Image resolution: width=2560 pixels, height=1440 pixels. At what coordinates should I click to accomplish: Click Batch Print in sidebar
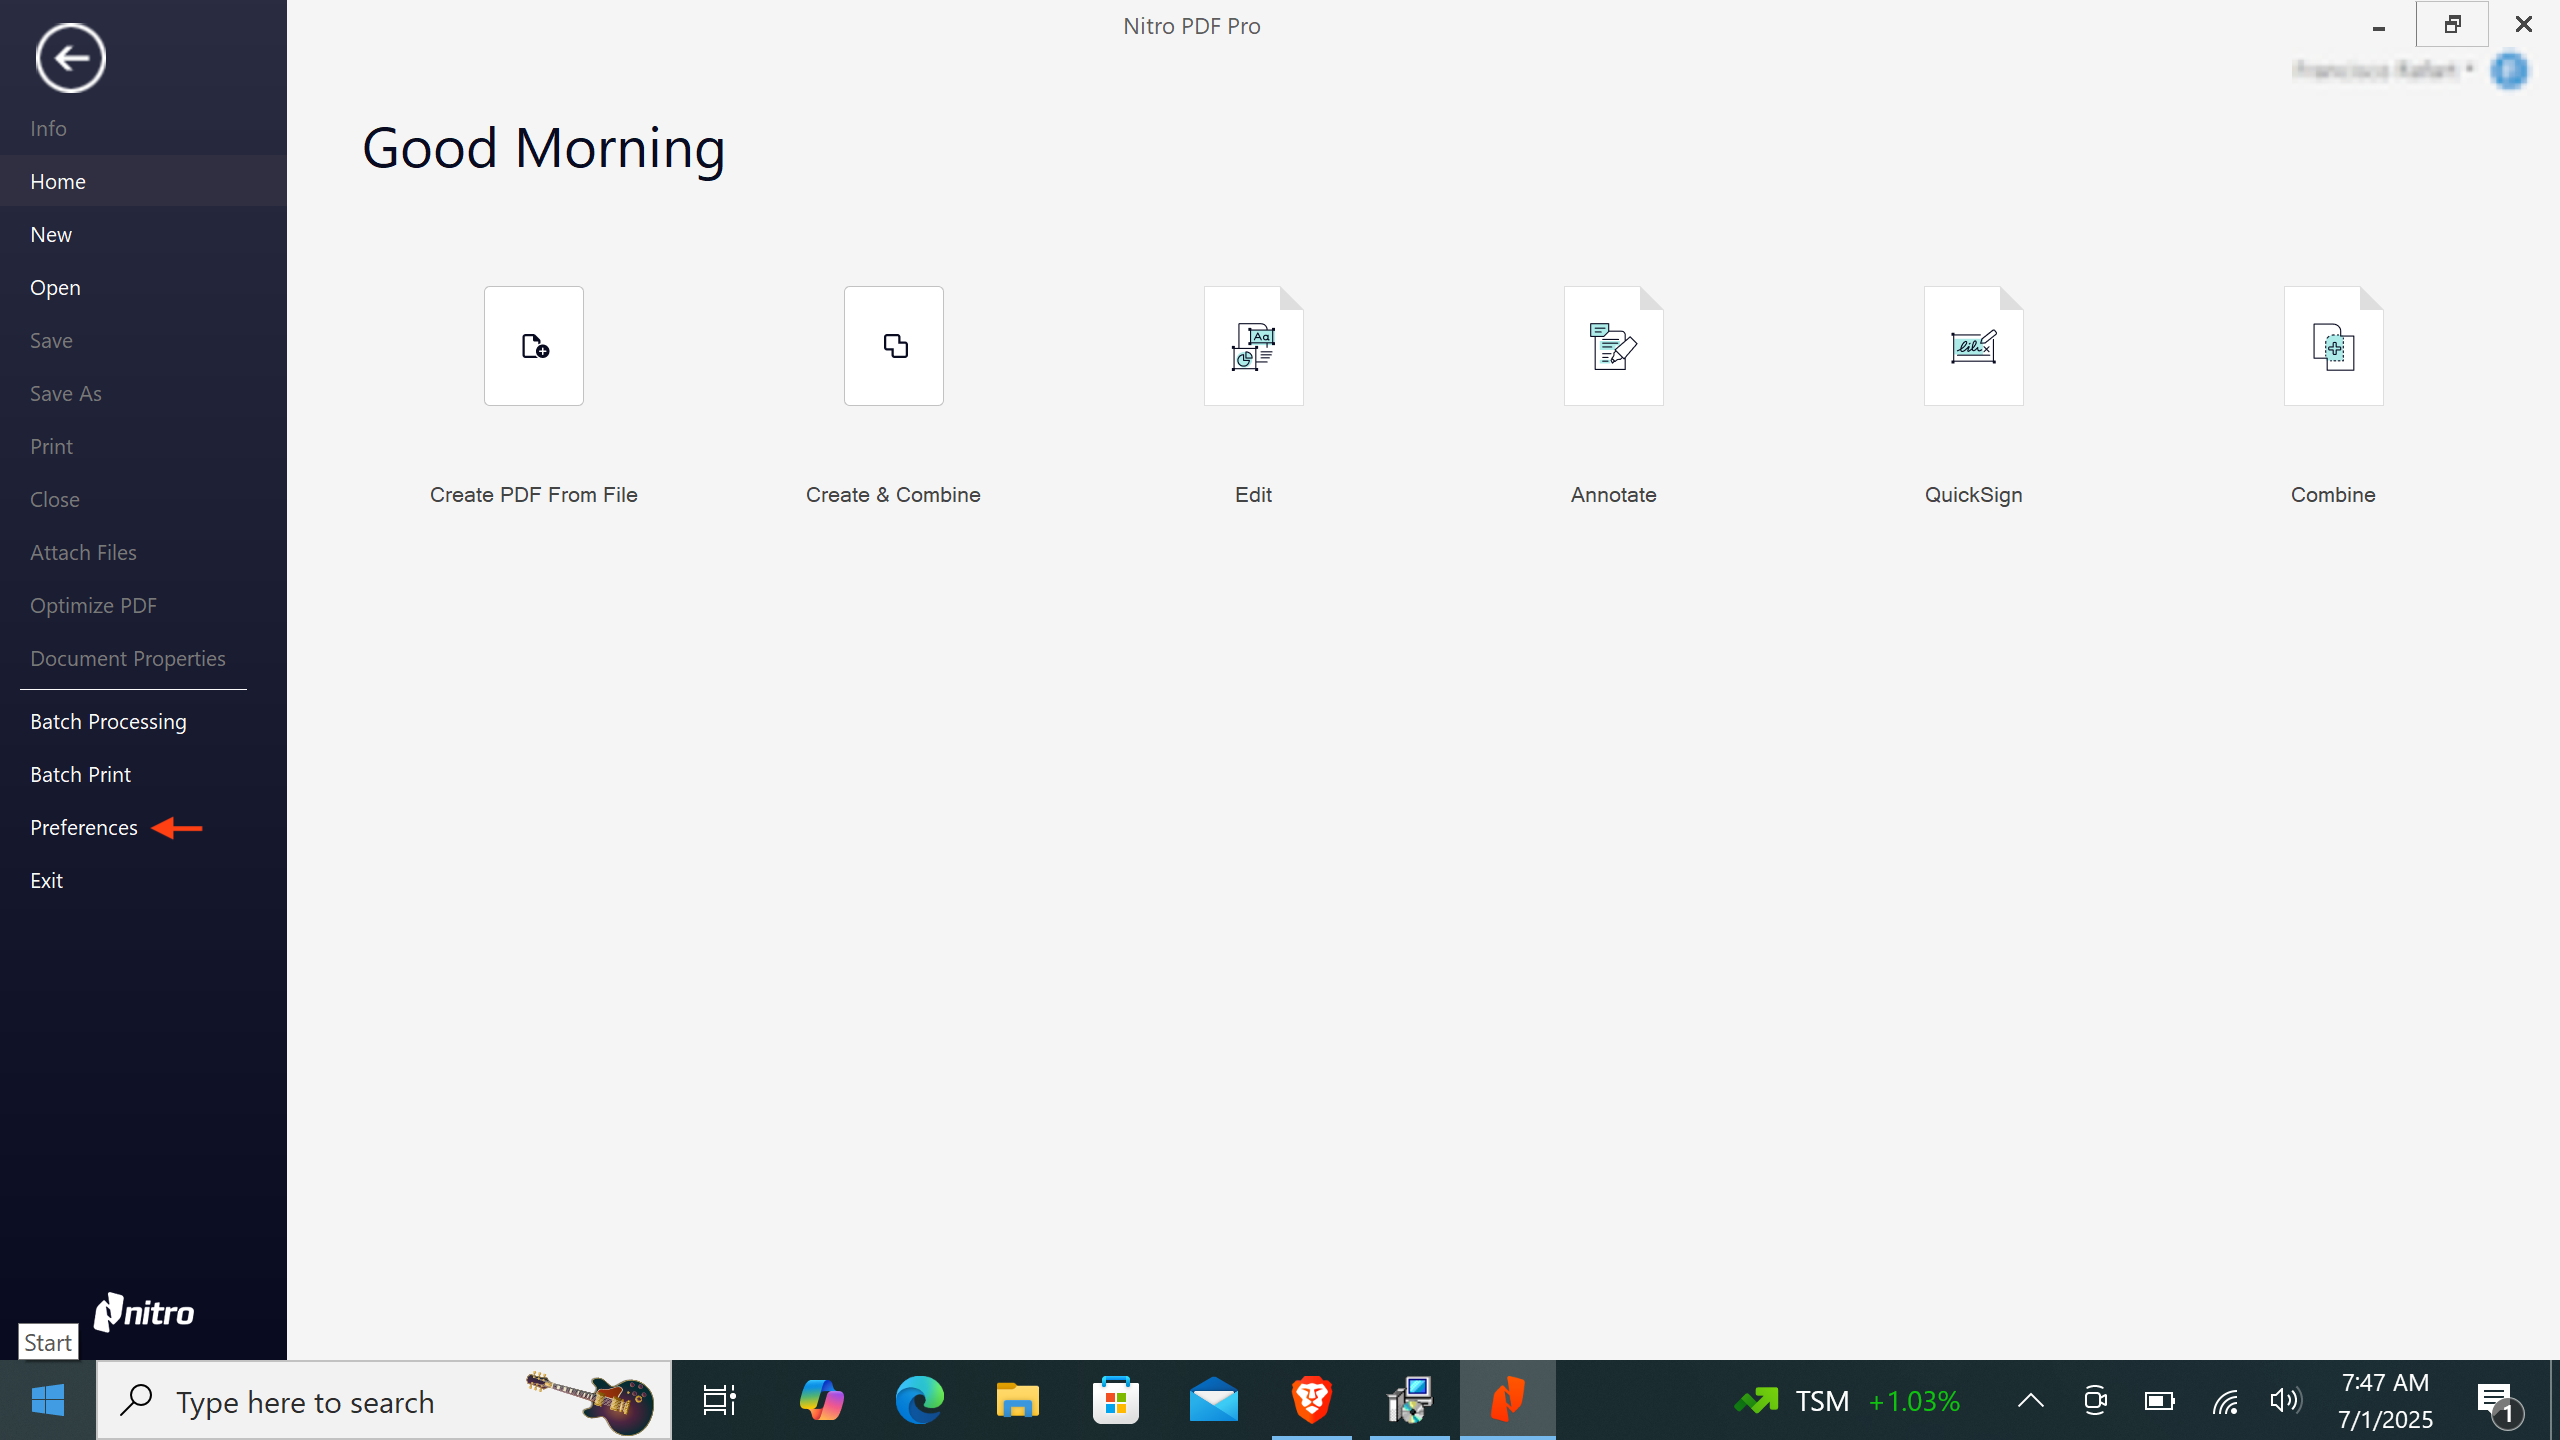(80, 774)
